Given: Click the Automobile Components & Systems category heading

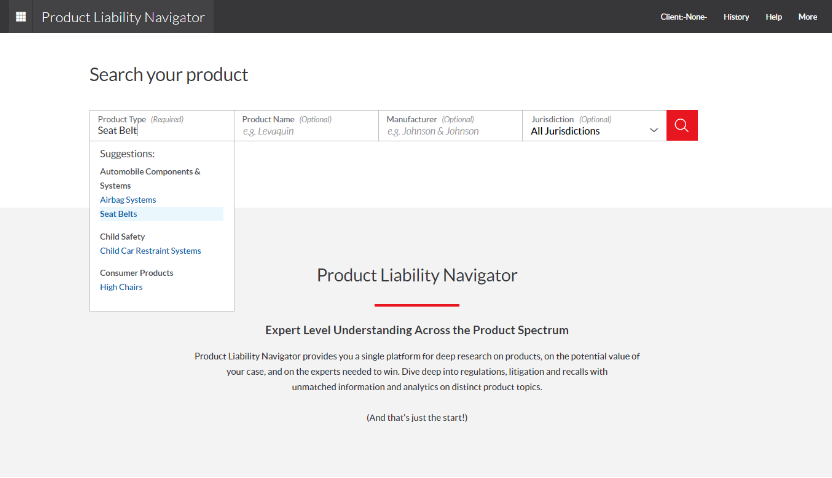Looking at the screenshot, I should tap(150, 179).
